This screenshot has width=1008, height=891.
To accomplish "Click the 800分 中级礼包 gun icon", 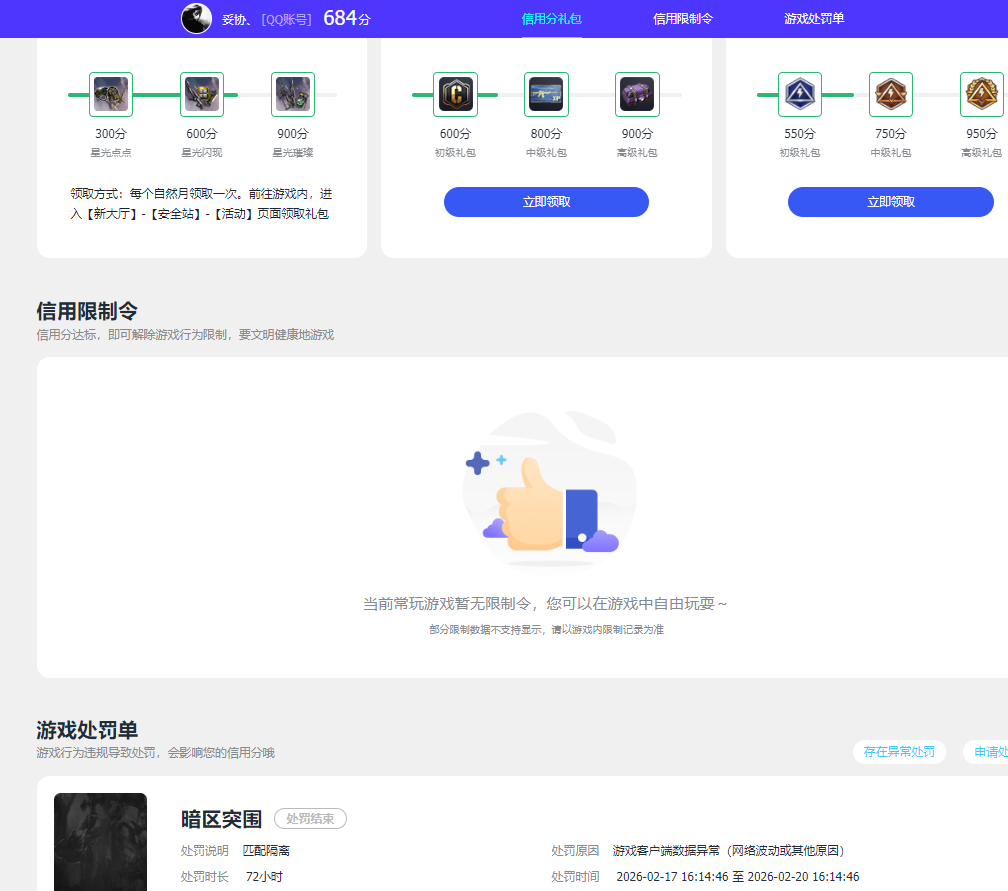I will 546,94.
